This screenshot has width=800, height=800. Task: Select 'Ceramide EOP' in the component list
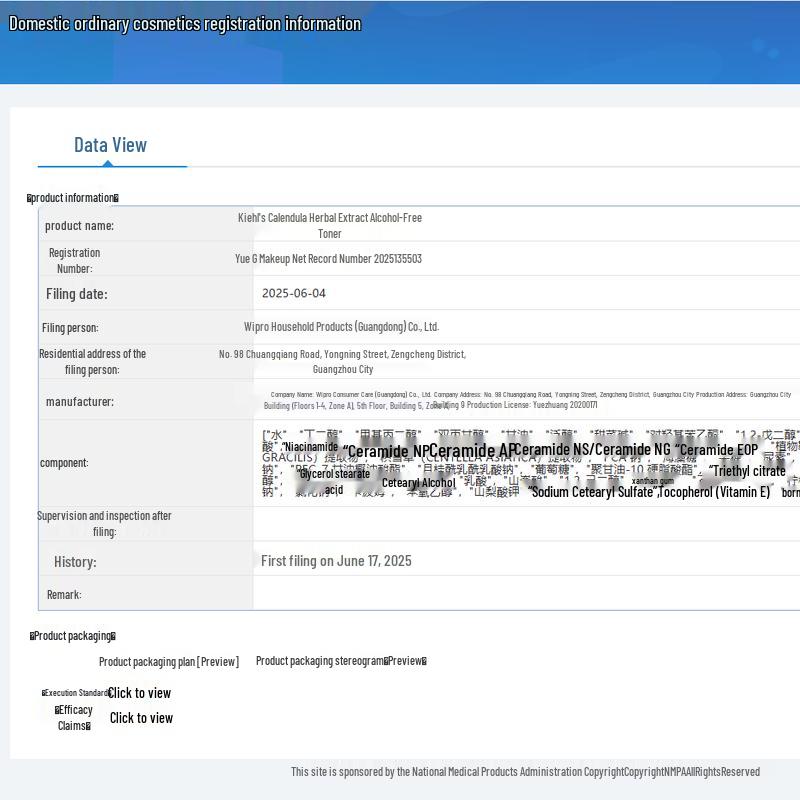(x=717, y=449)
